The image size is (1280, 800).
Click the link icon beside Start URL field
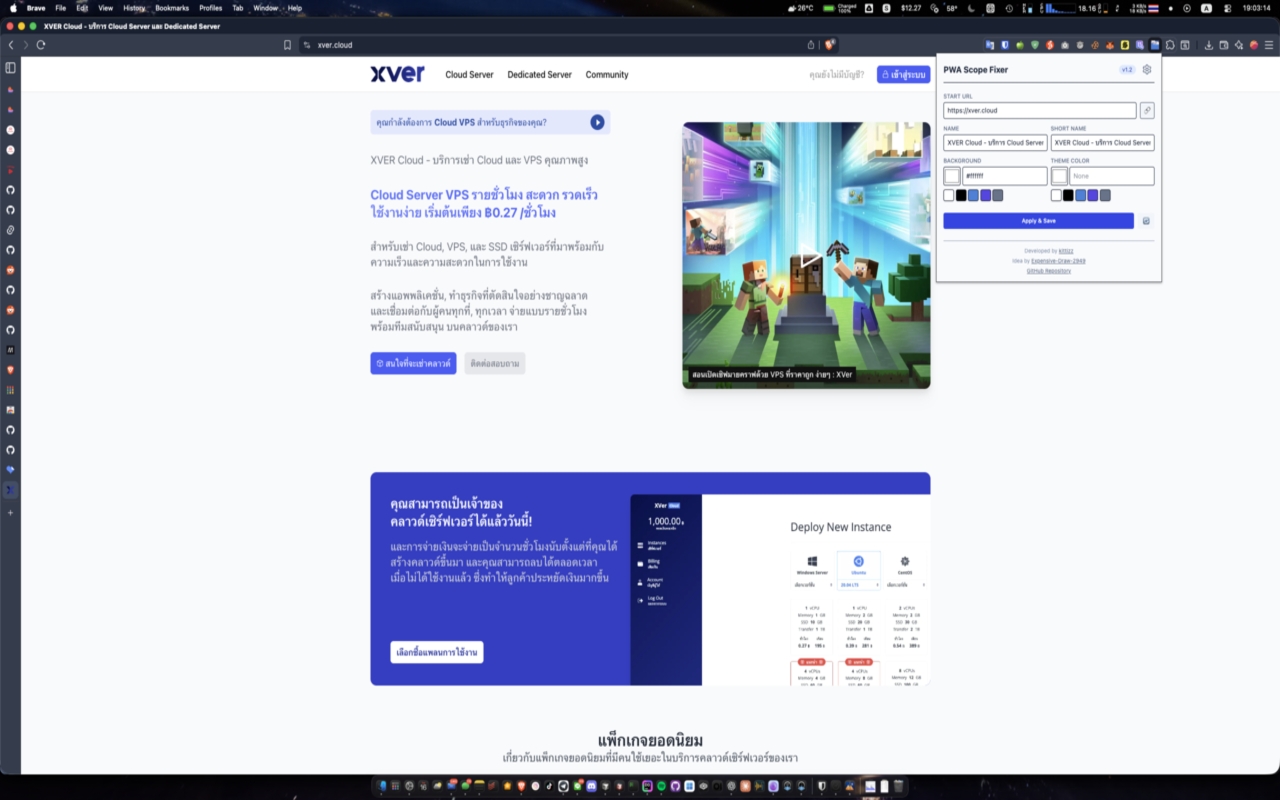1147,110
